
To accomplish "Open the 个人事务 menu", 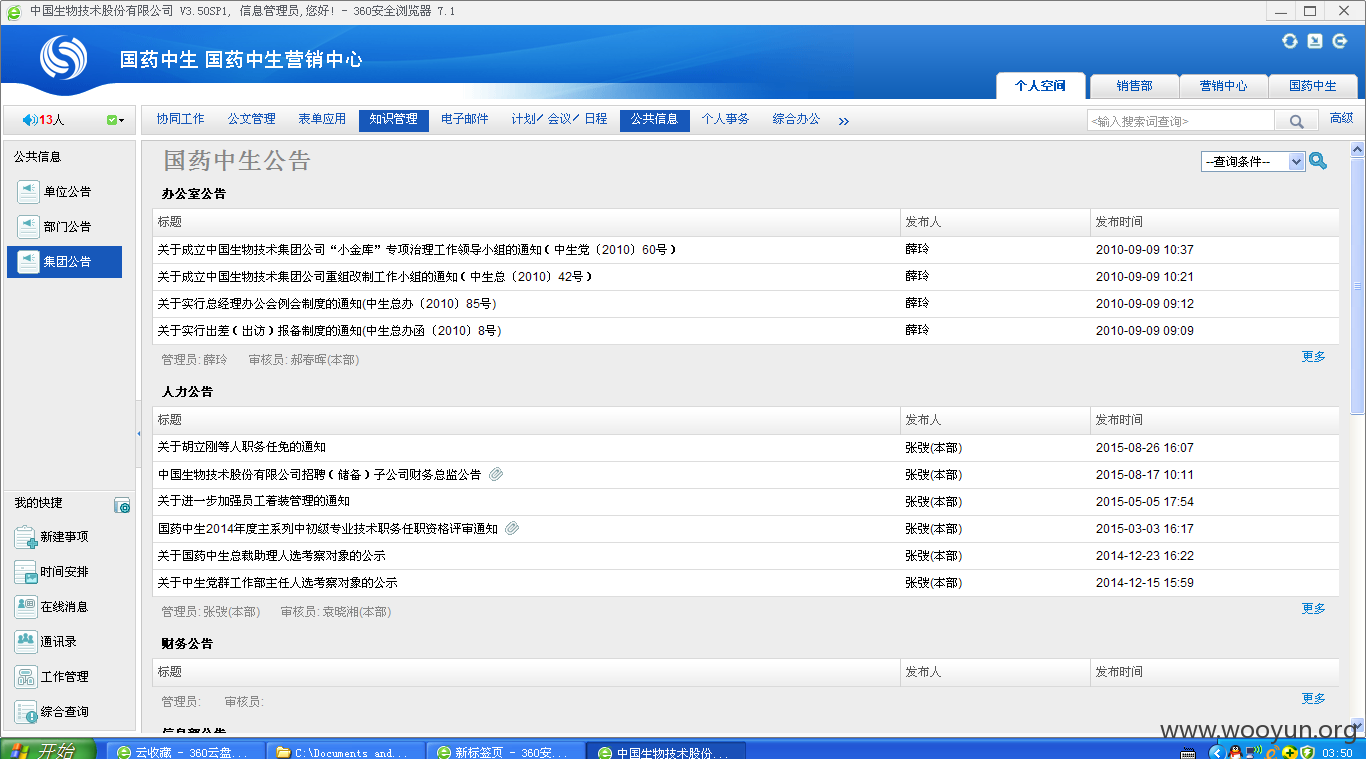I will pos(725,119).
